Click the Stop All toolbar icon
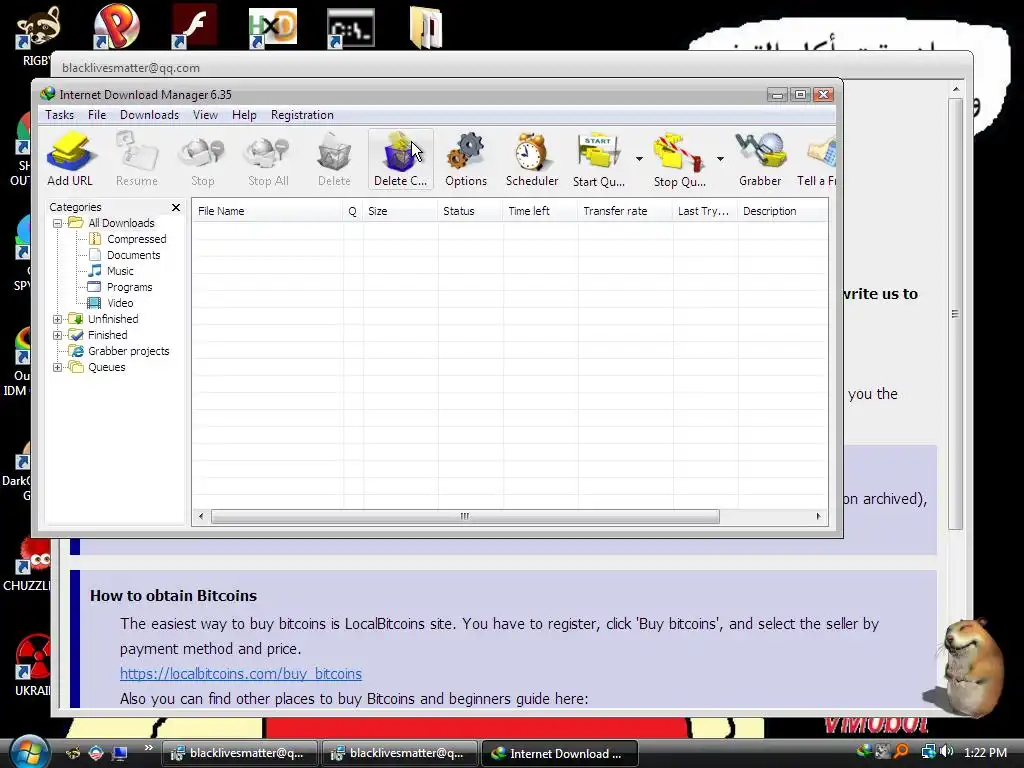This screenshot has width=1024, height=768. [x=268, y=159]
